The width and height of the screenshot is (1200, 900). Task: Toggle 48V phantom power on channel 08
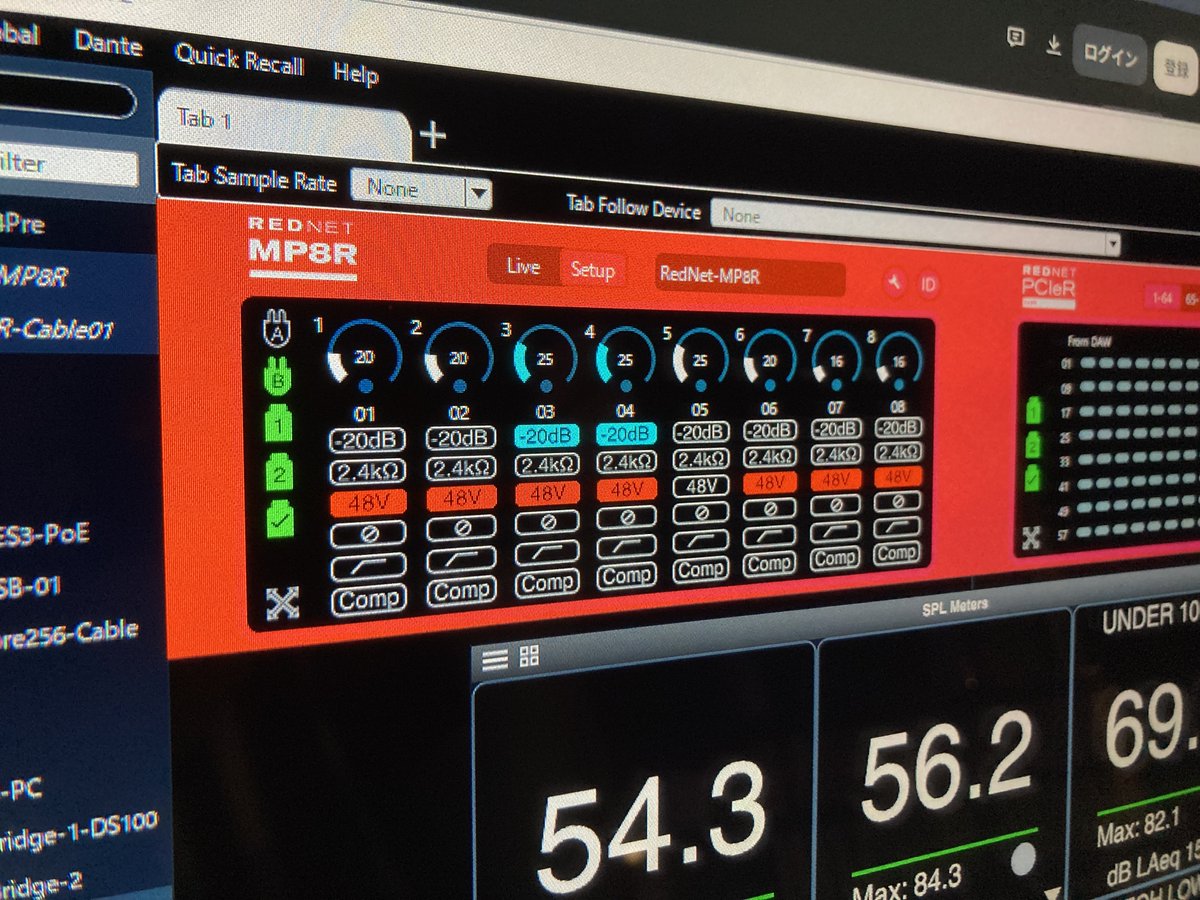coord(898,477)
